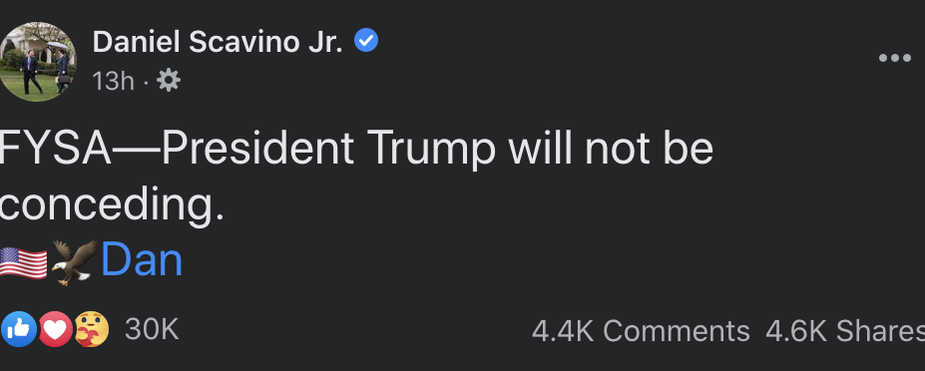Click the American flag emoji in the post
Image resolution: width=925 pixels, height=371 pixels.
click(23, 262)
